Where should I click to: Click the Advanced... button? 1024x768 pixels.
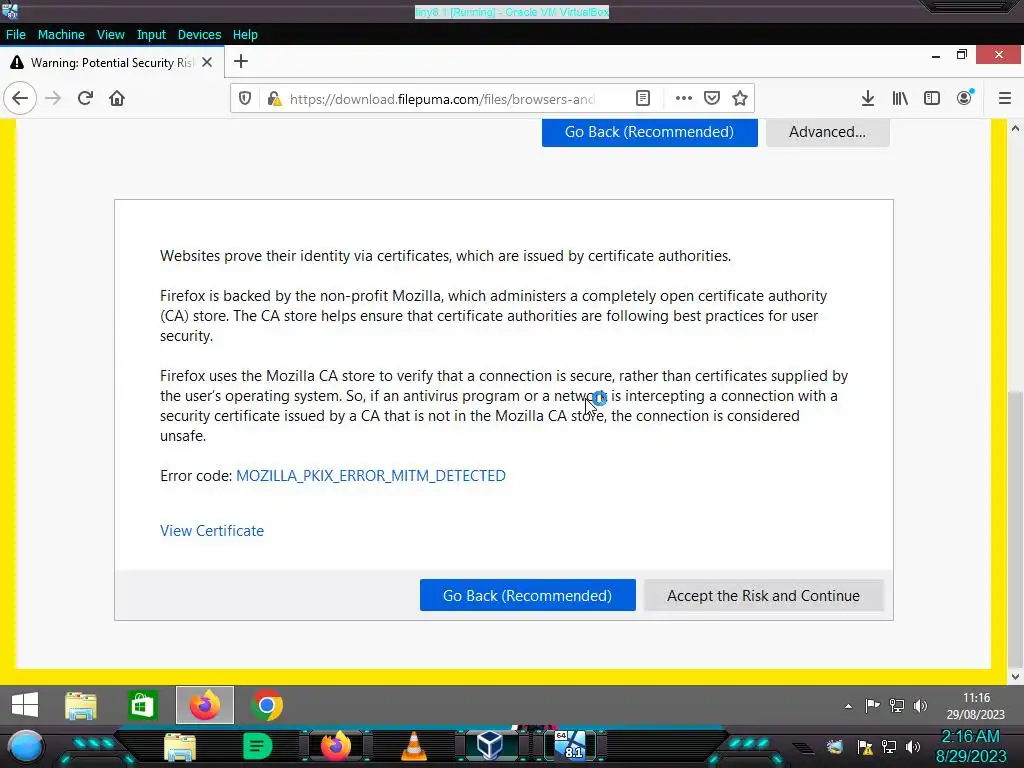coord(827,132)
